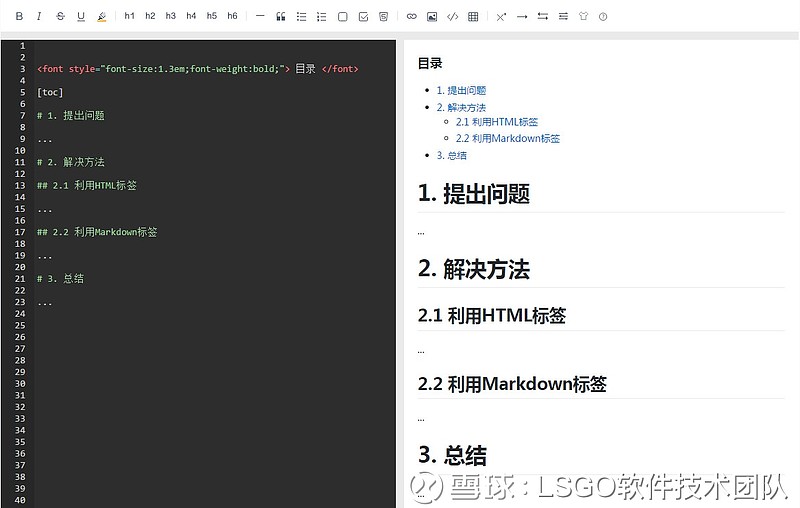
Task: Click editor line '# 2. 解决方法'
Action: [x=70, y=162]
